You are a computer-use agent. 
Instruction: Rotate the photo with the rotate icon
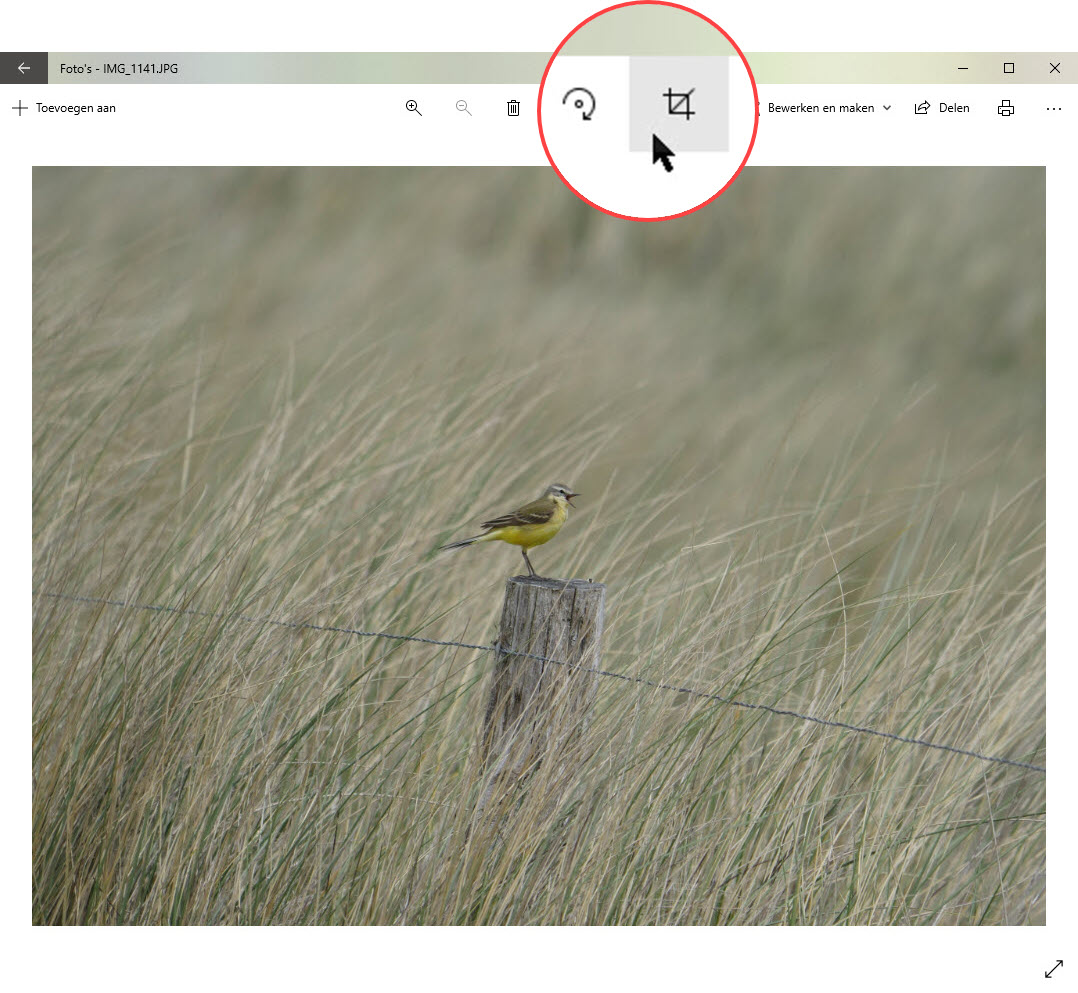coord(579,105)
